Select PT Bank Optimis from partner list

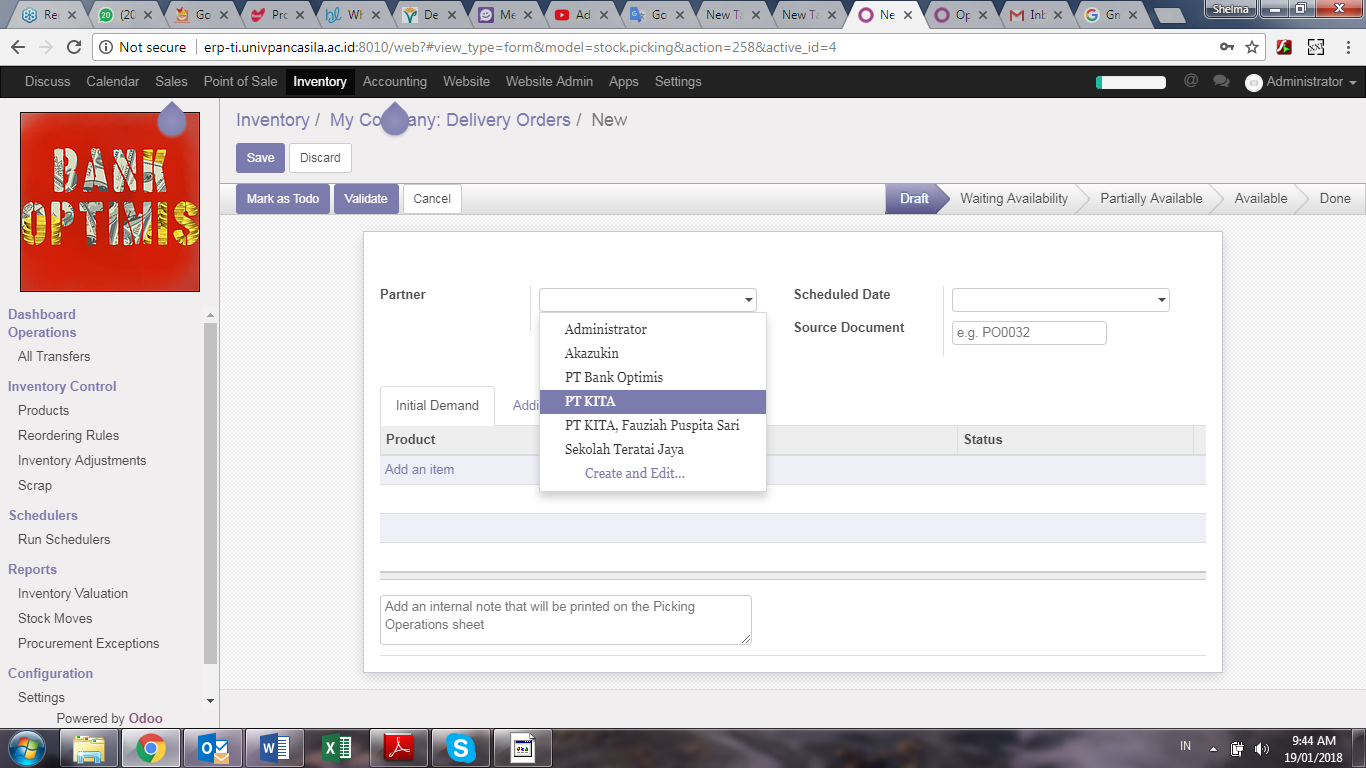click(613, 377)
